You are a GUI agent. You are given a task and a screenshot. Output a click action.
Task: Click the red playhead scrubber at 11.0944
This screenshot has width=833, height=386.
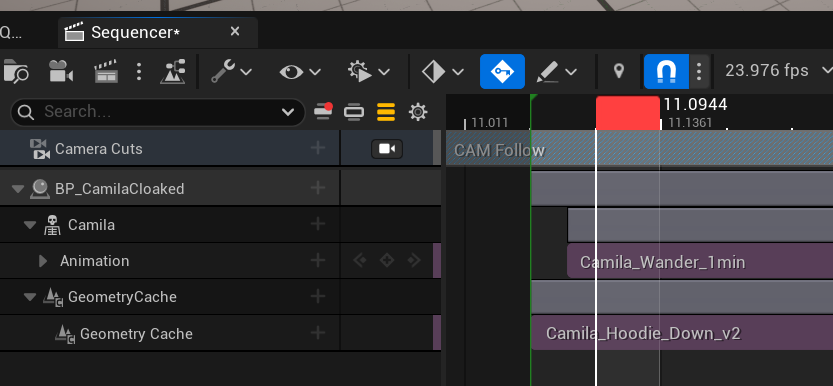coord(627,113)
